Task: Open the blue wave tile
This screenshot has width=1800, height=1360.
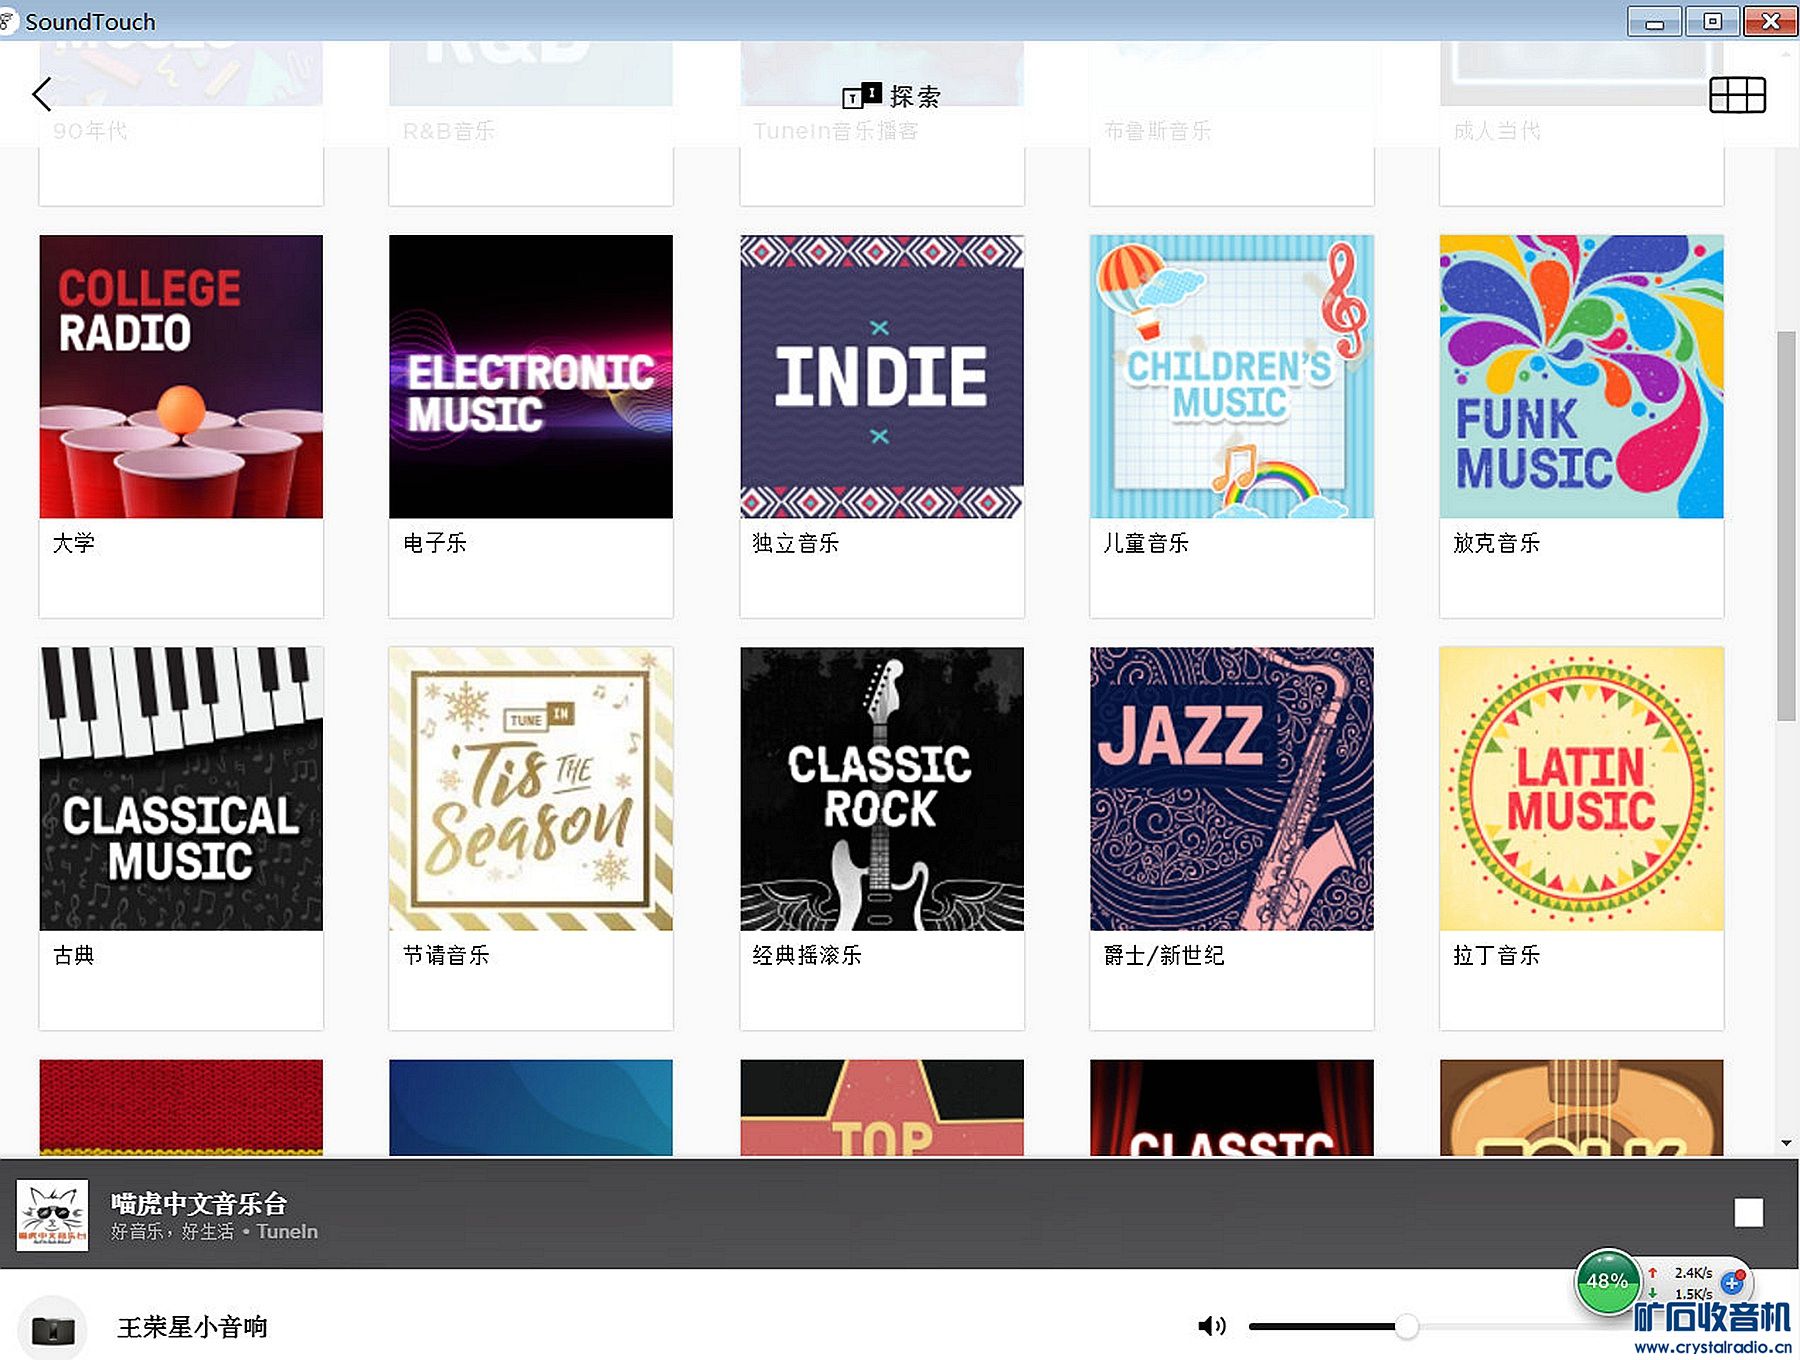Action: tap(531, 1108)
